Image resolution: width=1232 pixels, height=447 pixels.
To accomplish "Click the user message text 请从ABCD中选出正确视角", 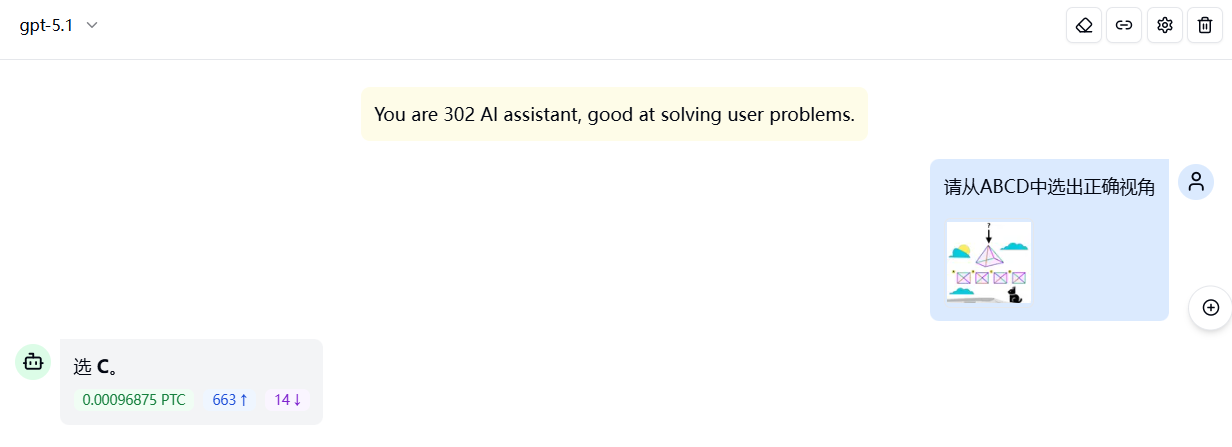I will point(1049,187).
